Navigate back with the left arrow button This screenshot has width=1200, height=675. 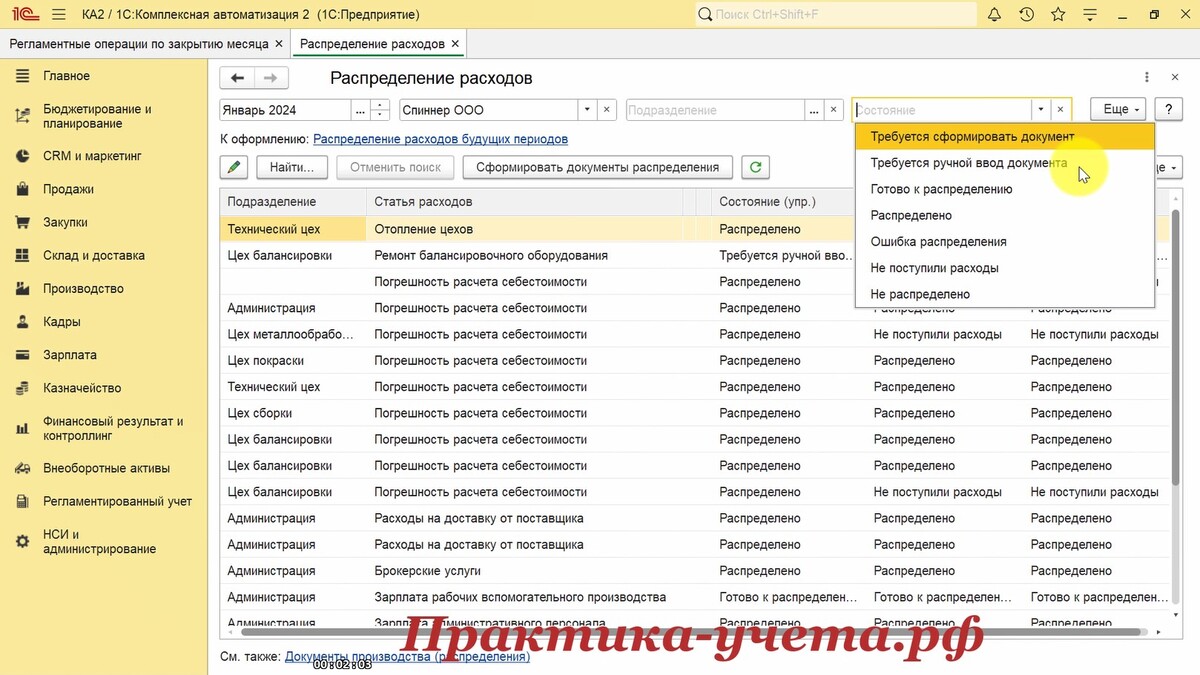(x=237, y=79)
